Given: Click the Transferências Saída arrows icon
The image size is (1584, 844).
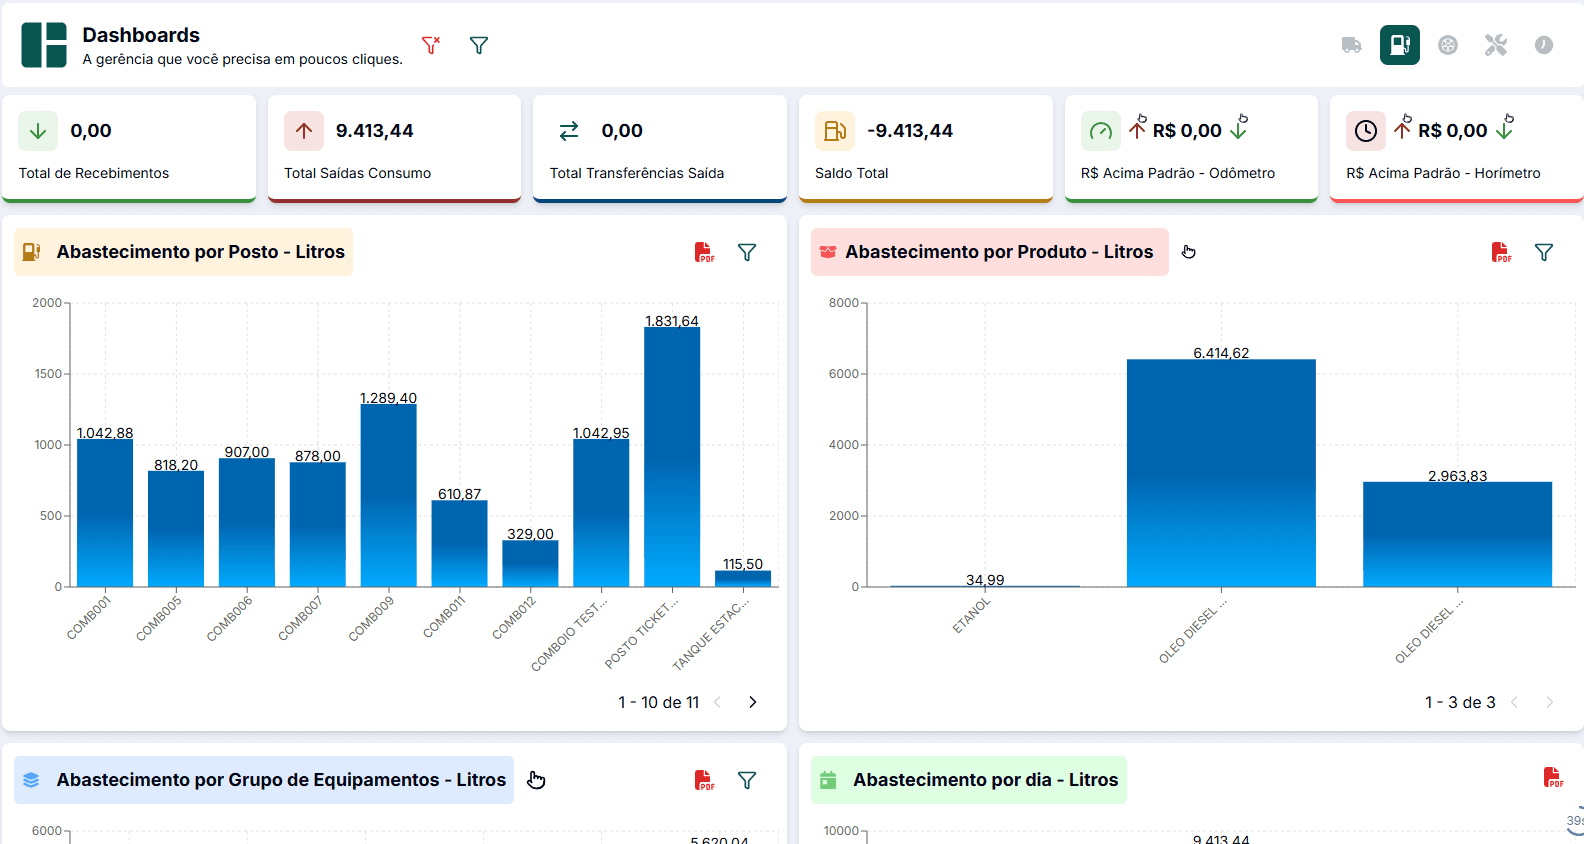Looking at the screenshot, I should coord(569,131).
